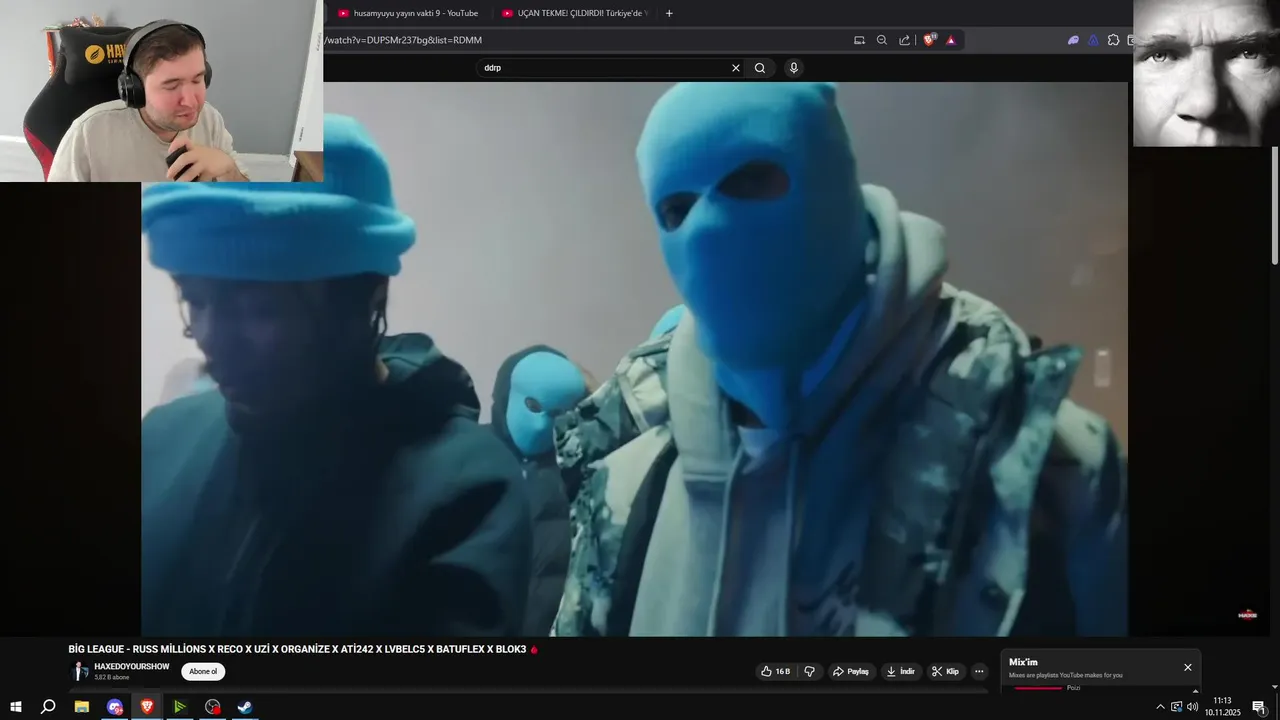The width and height of the screenshot is (1280, 720).
Task: Open Windows taskbar search
Action: 48,707
